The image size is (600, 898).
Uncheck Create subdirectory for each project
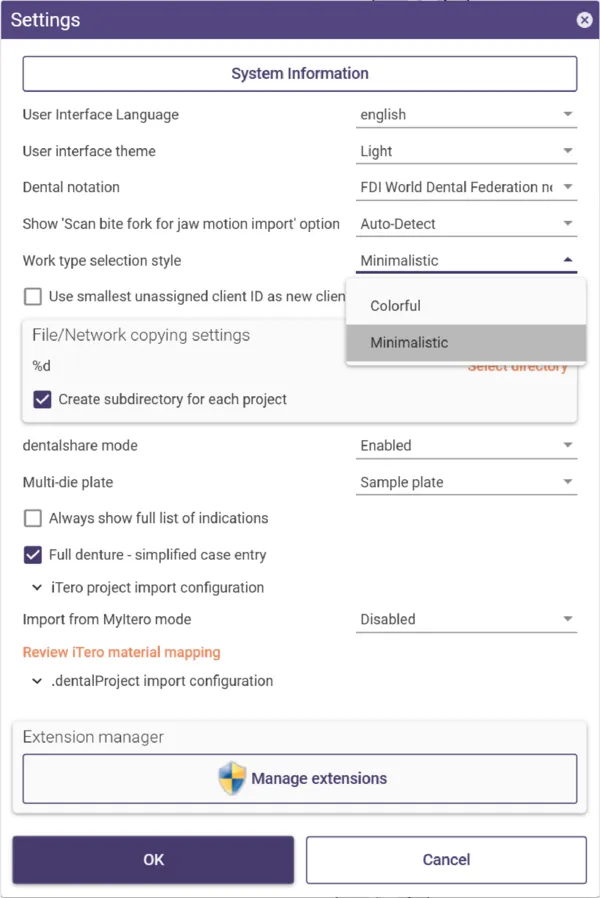42,399
